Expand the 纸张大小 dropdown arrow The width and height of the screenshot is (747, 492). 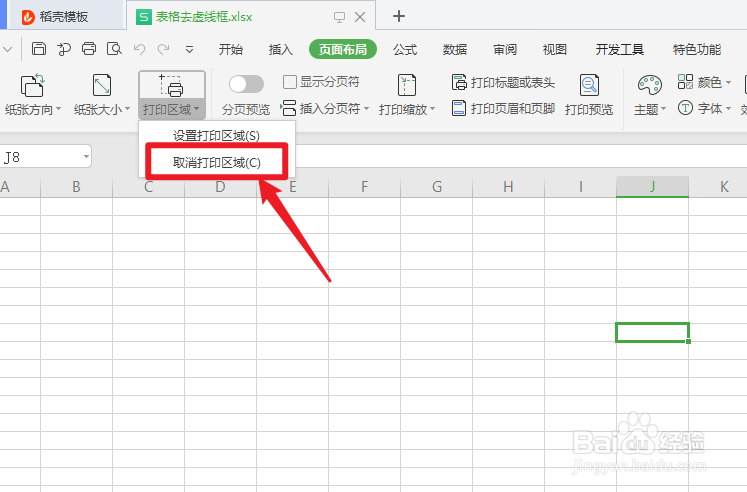click(127, 109)
